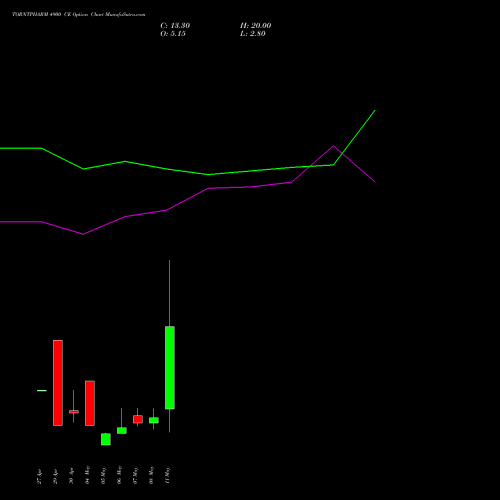Viewport: 500px width, 500px height.
Task: Click the peak of the purple indicator line
Action: (333, 146)
